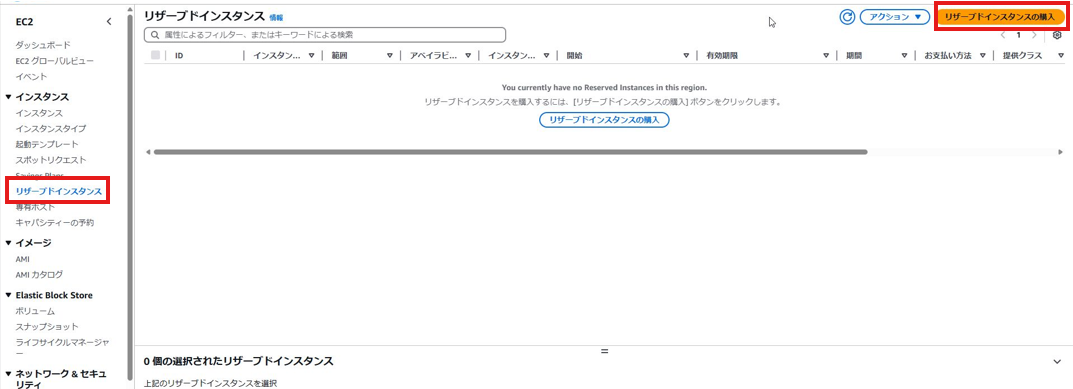Collapse the インスタンス sidebar section
This screenshot has width=1073, height=389.
(x=8, y=97)
